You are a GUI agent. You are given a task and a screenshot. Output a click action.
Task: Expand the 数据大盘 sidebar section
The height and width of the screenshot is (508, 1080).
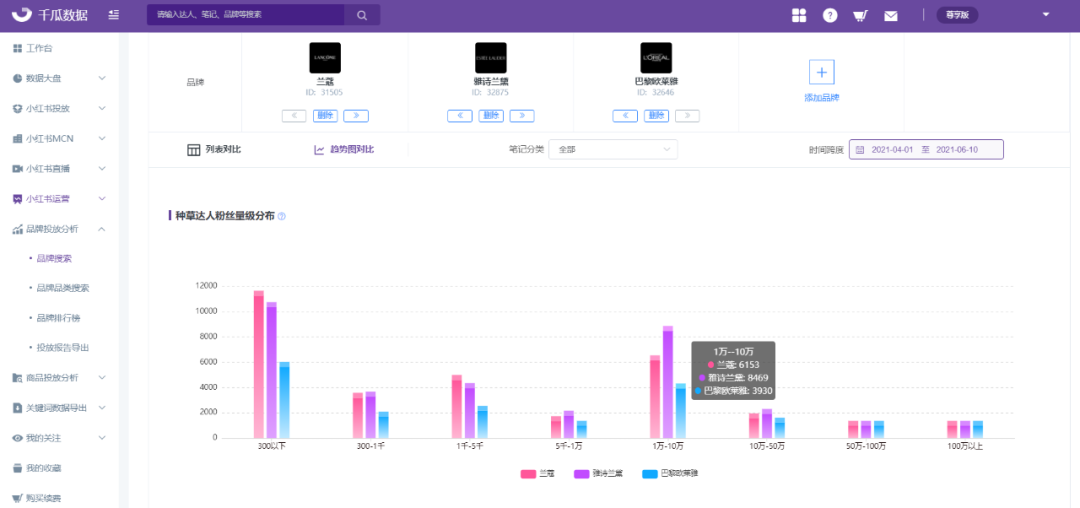59,78
